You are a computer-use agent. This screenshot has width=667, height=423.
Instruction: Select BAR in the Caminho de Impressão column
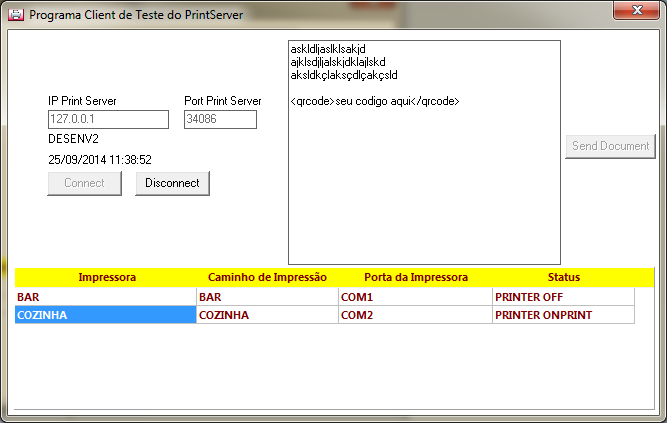(267, 297)
